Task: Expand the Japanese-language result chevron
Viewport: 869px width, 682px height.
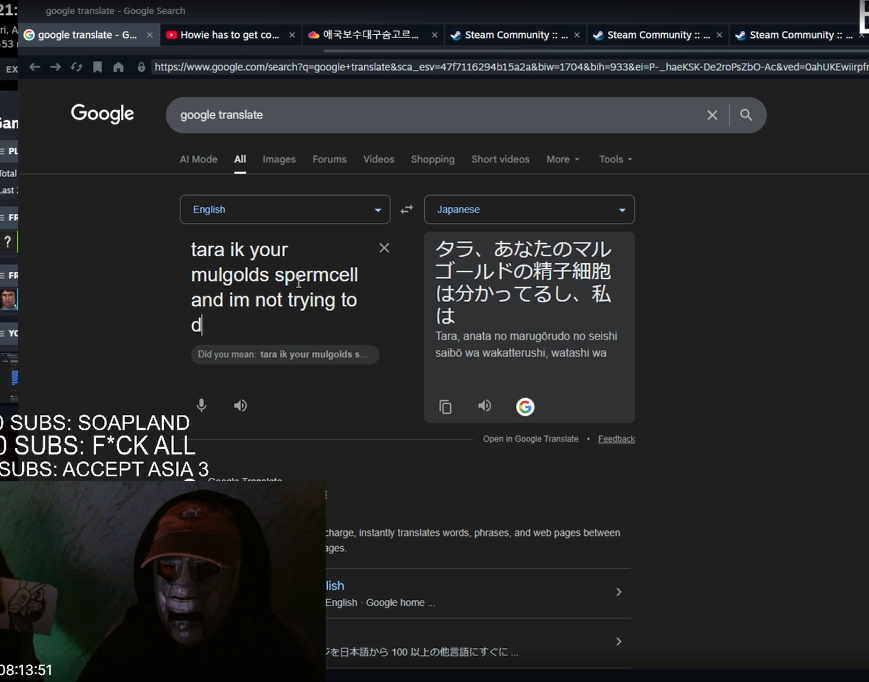Action: [619, 642]
